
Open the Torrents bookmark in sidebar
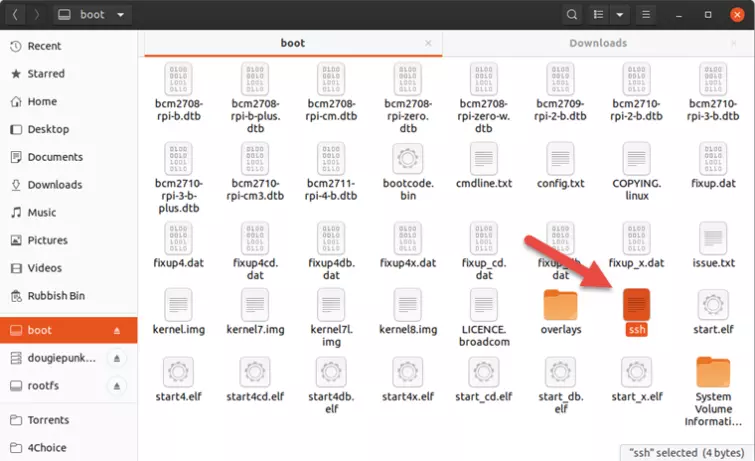pyautogui.click(x=68, y=420)
